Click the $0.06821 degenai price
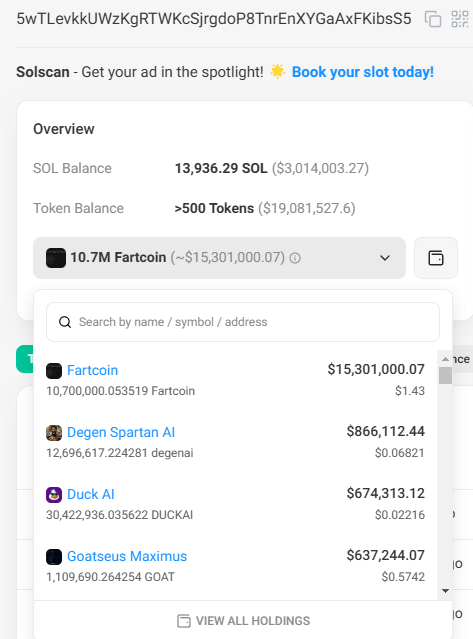473x639 pixels. pyautogui.click(x=400, y=453)
